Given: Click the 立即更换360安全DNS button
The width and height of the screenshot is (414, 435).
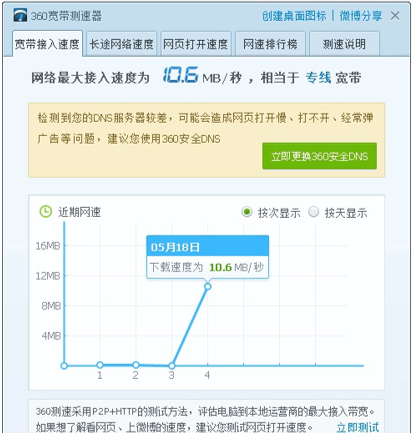Looking at the screenshot, I should coord(319,156).
